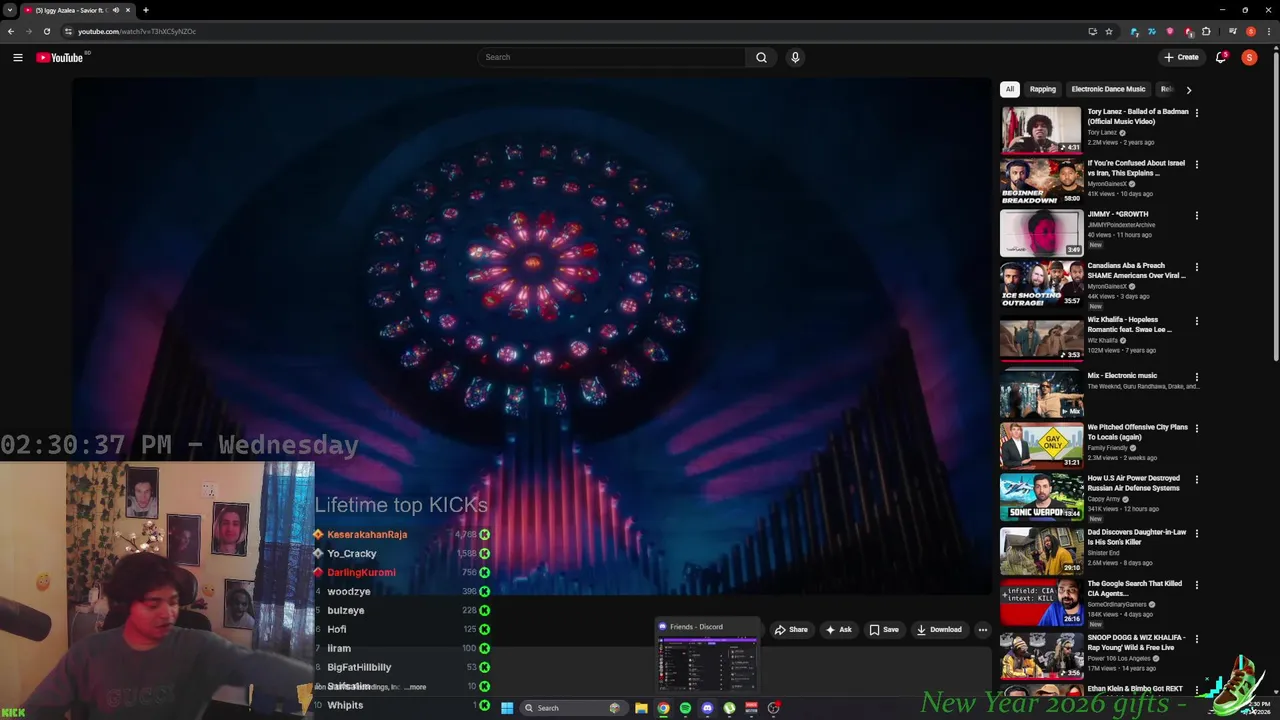Viewport: 1280px width, 720px height.
Task: Open options for Mix - Electronic music
Action: click(1196, 377)
